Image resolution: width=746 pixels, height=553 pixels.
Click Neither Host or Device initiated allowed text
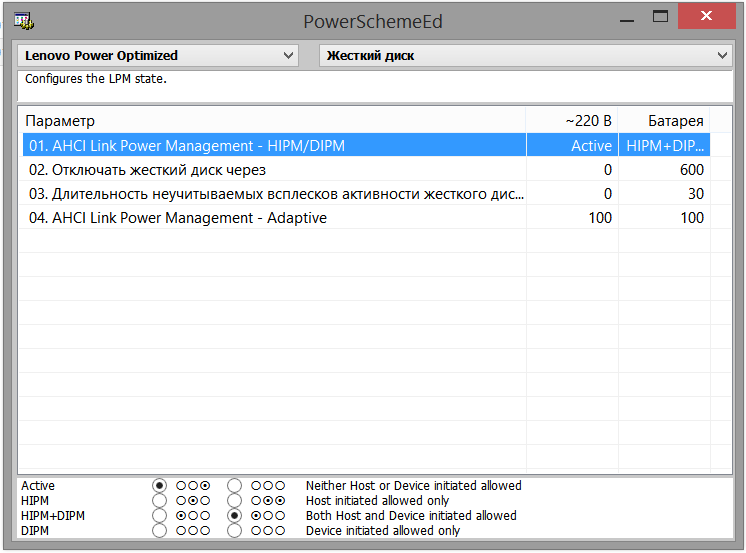(413, 486)
